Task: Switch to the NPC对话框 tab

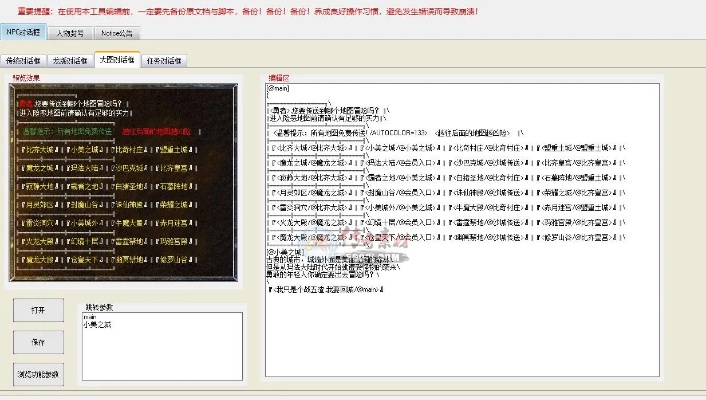Action: (23, 32)
